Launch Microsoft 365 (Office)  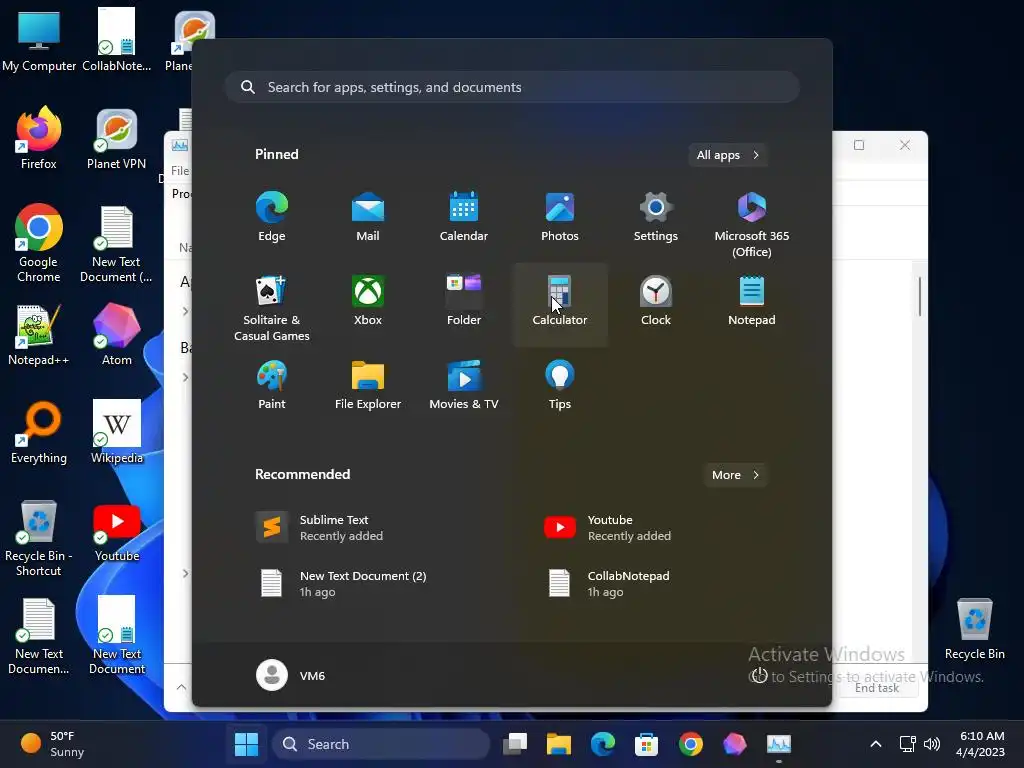coord(752,225)
